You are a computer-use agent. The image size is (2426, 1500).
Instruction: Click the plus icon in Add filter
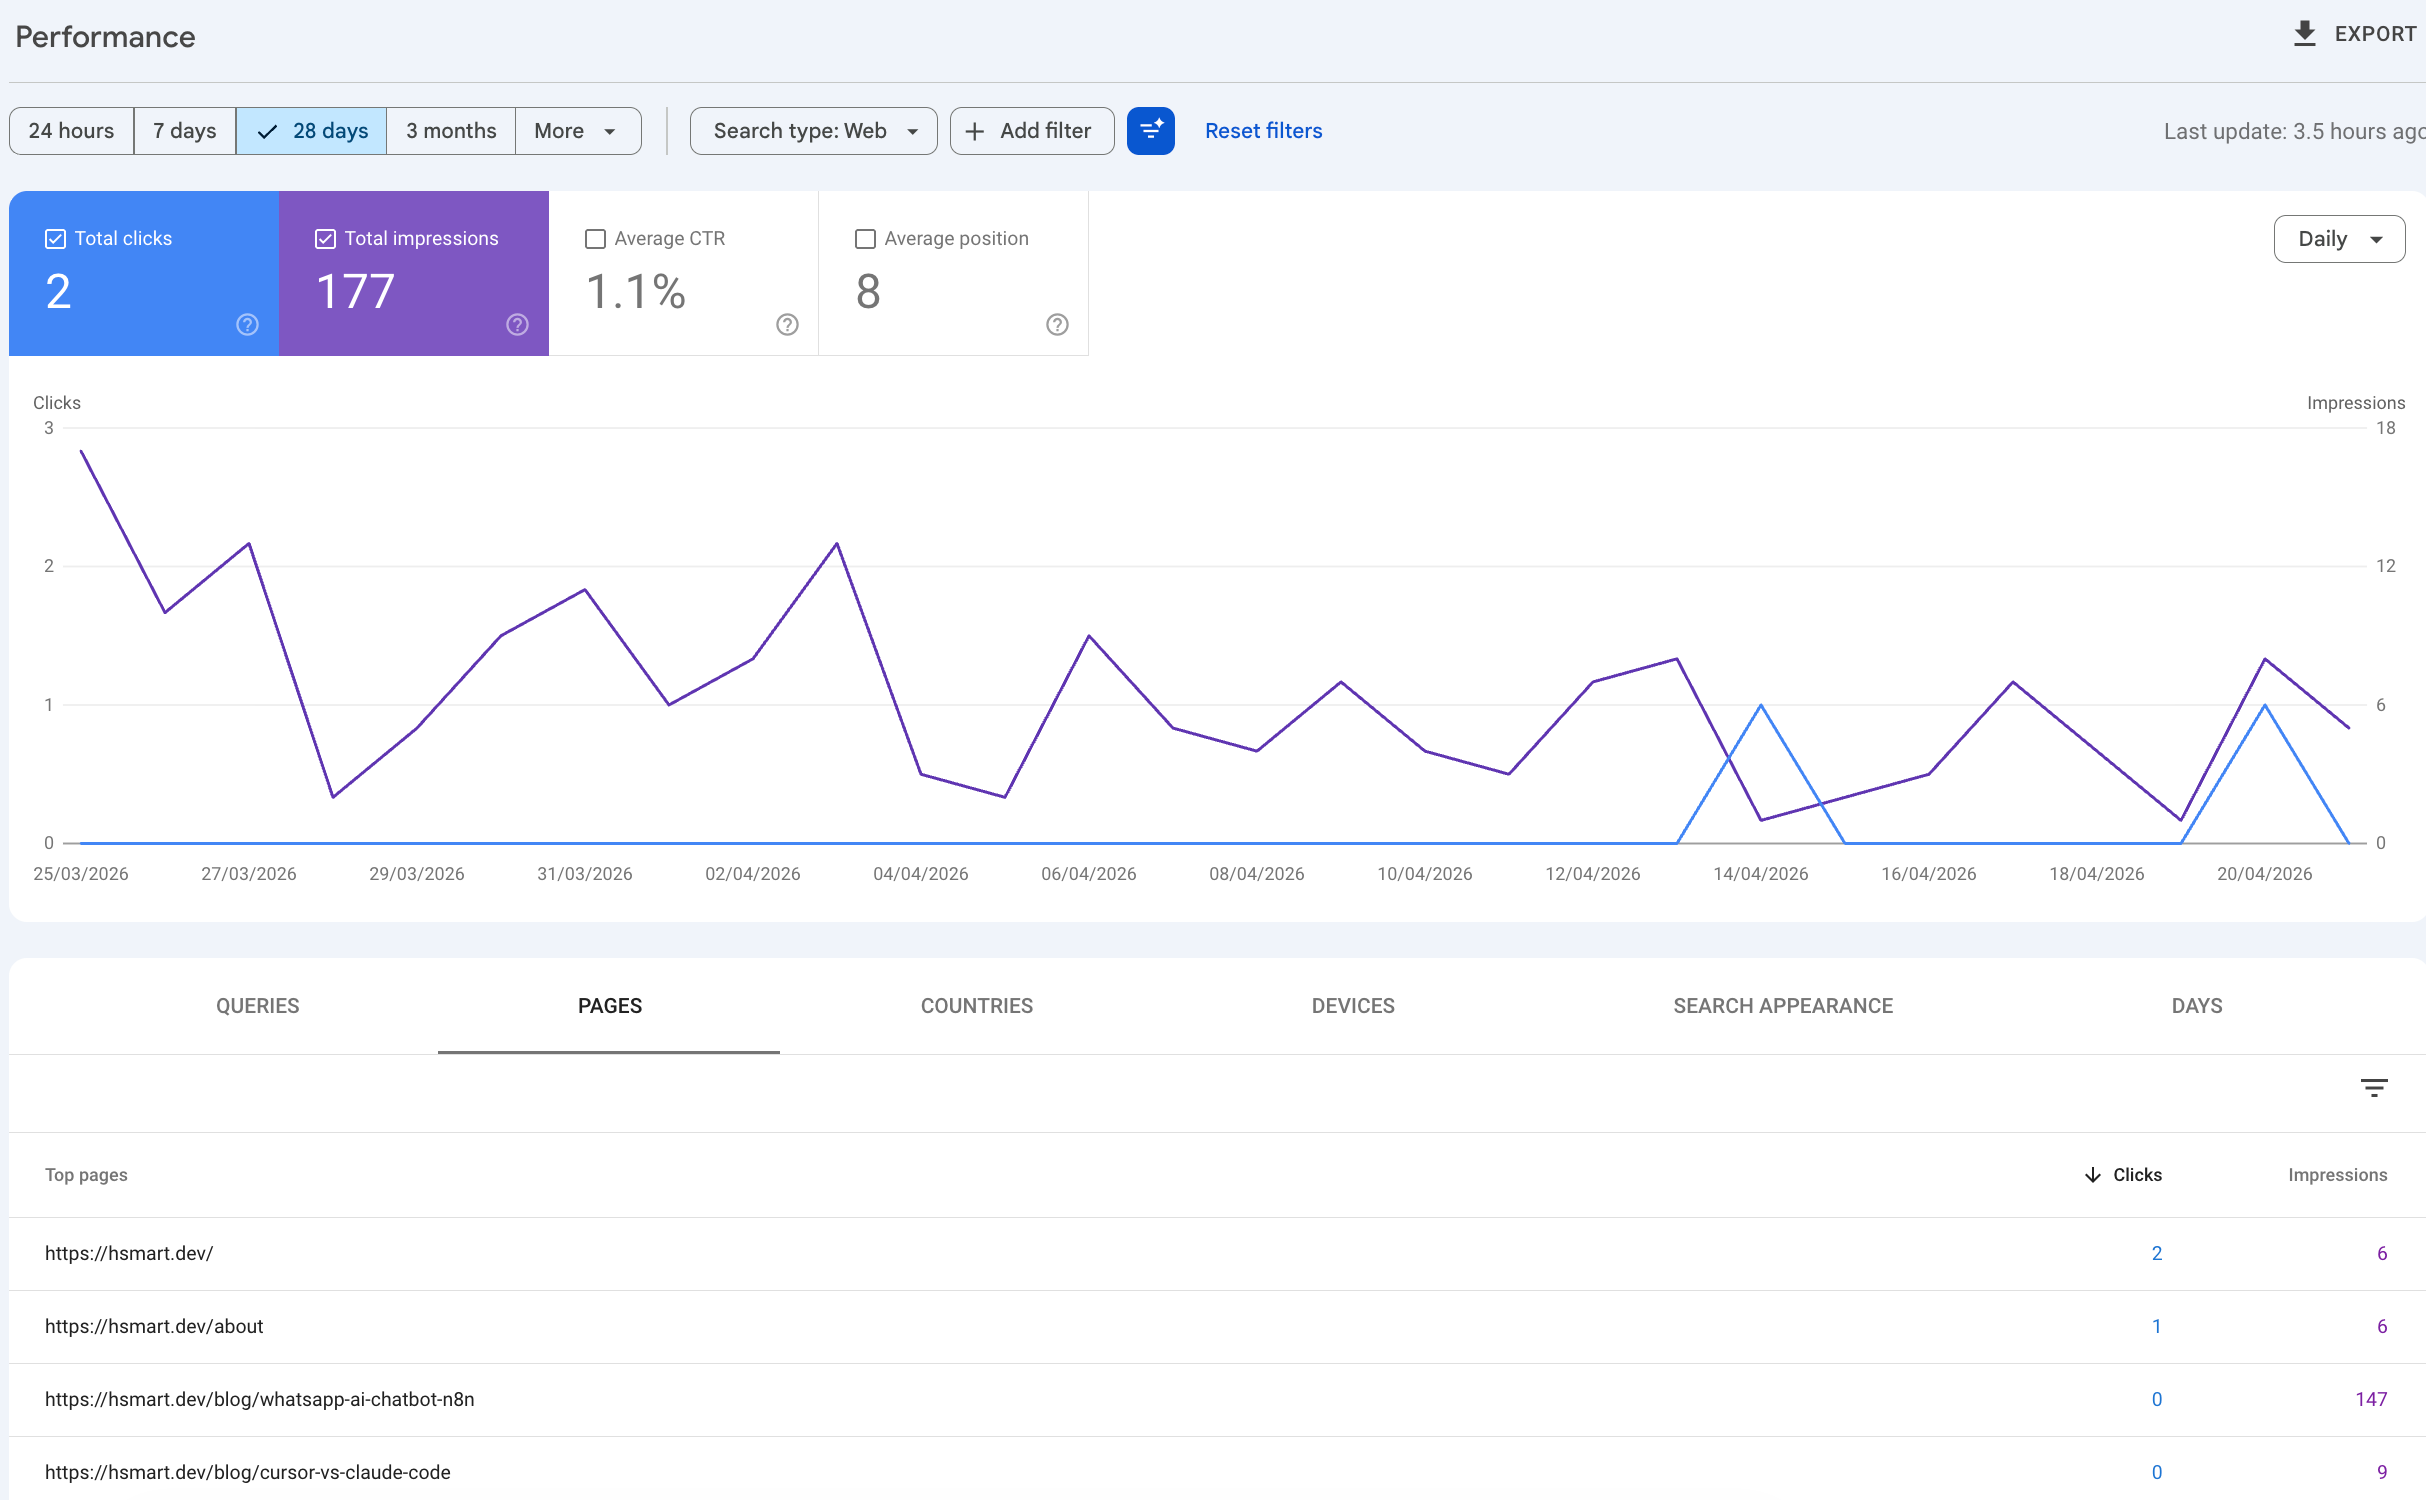(x=975, y=131)
